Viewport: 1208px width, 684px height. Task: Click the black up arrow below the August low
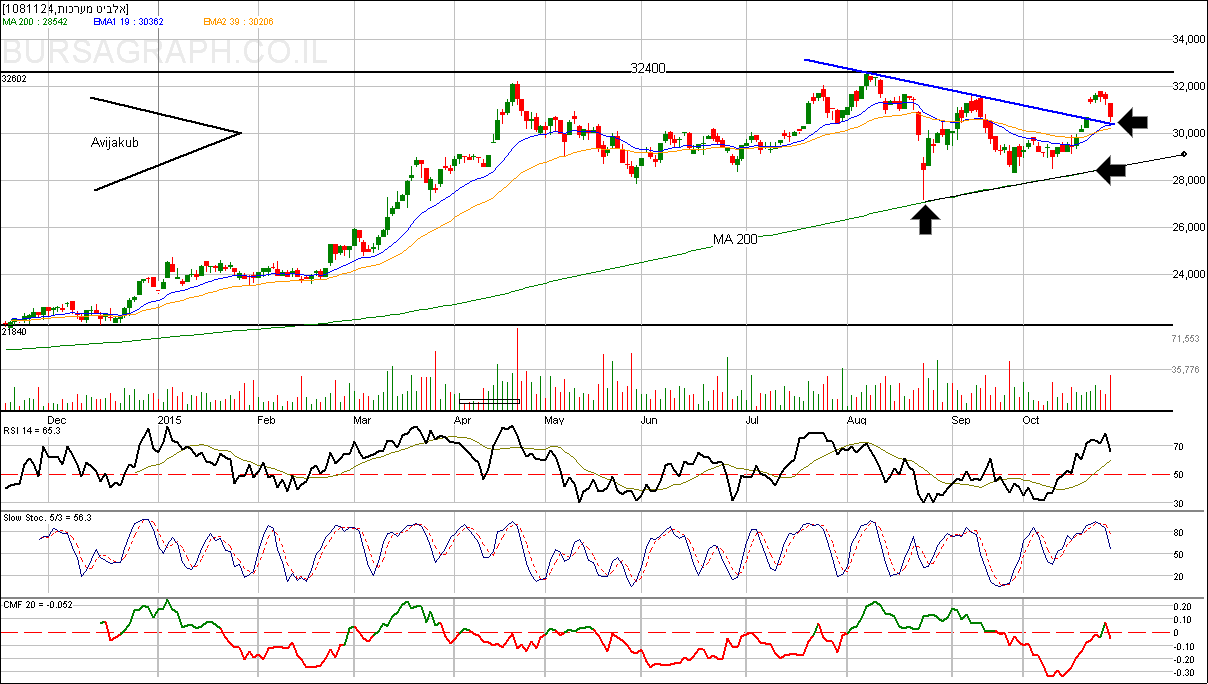point(927,219)
